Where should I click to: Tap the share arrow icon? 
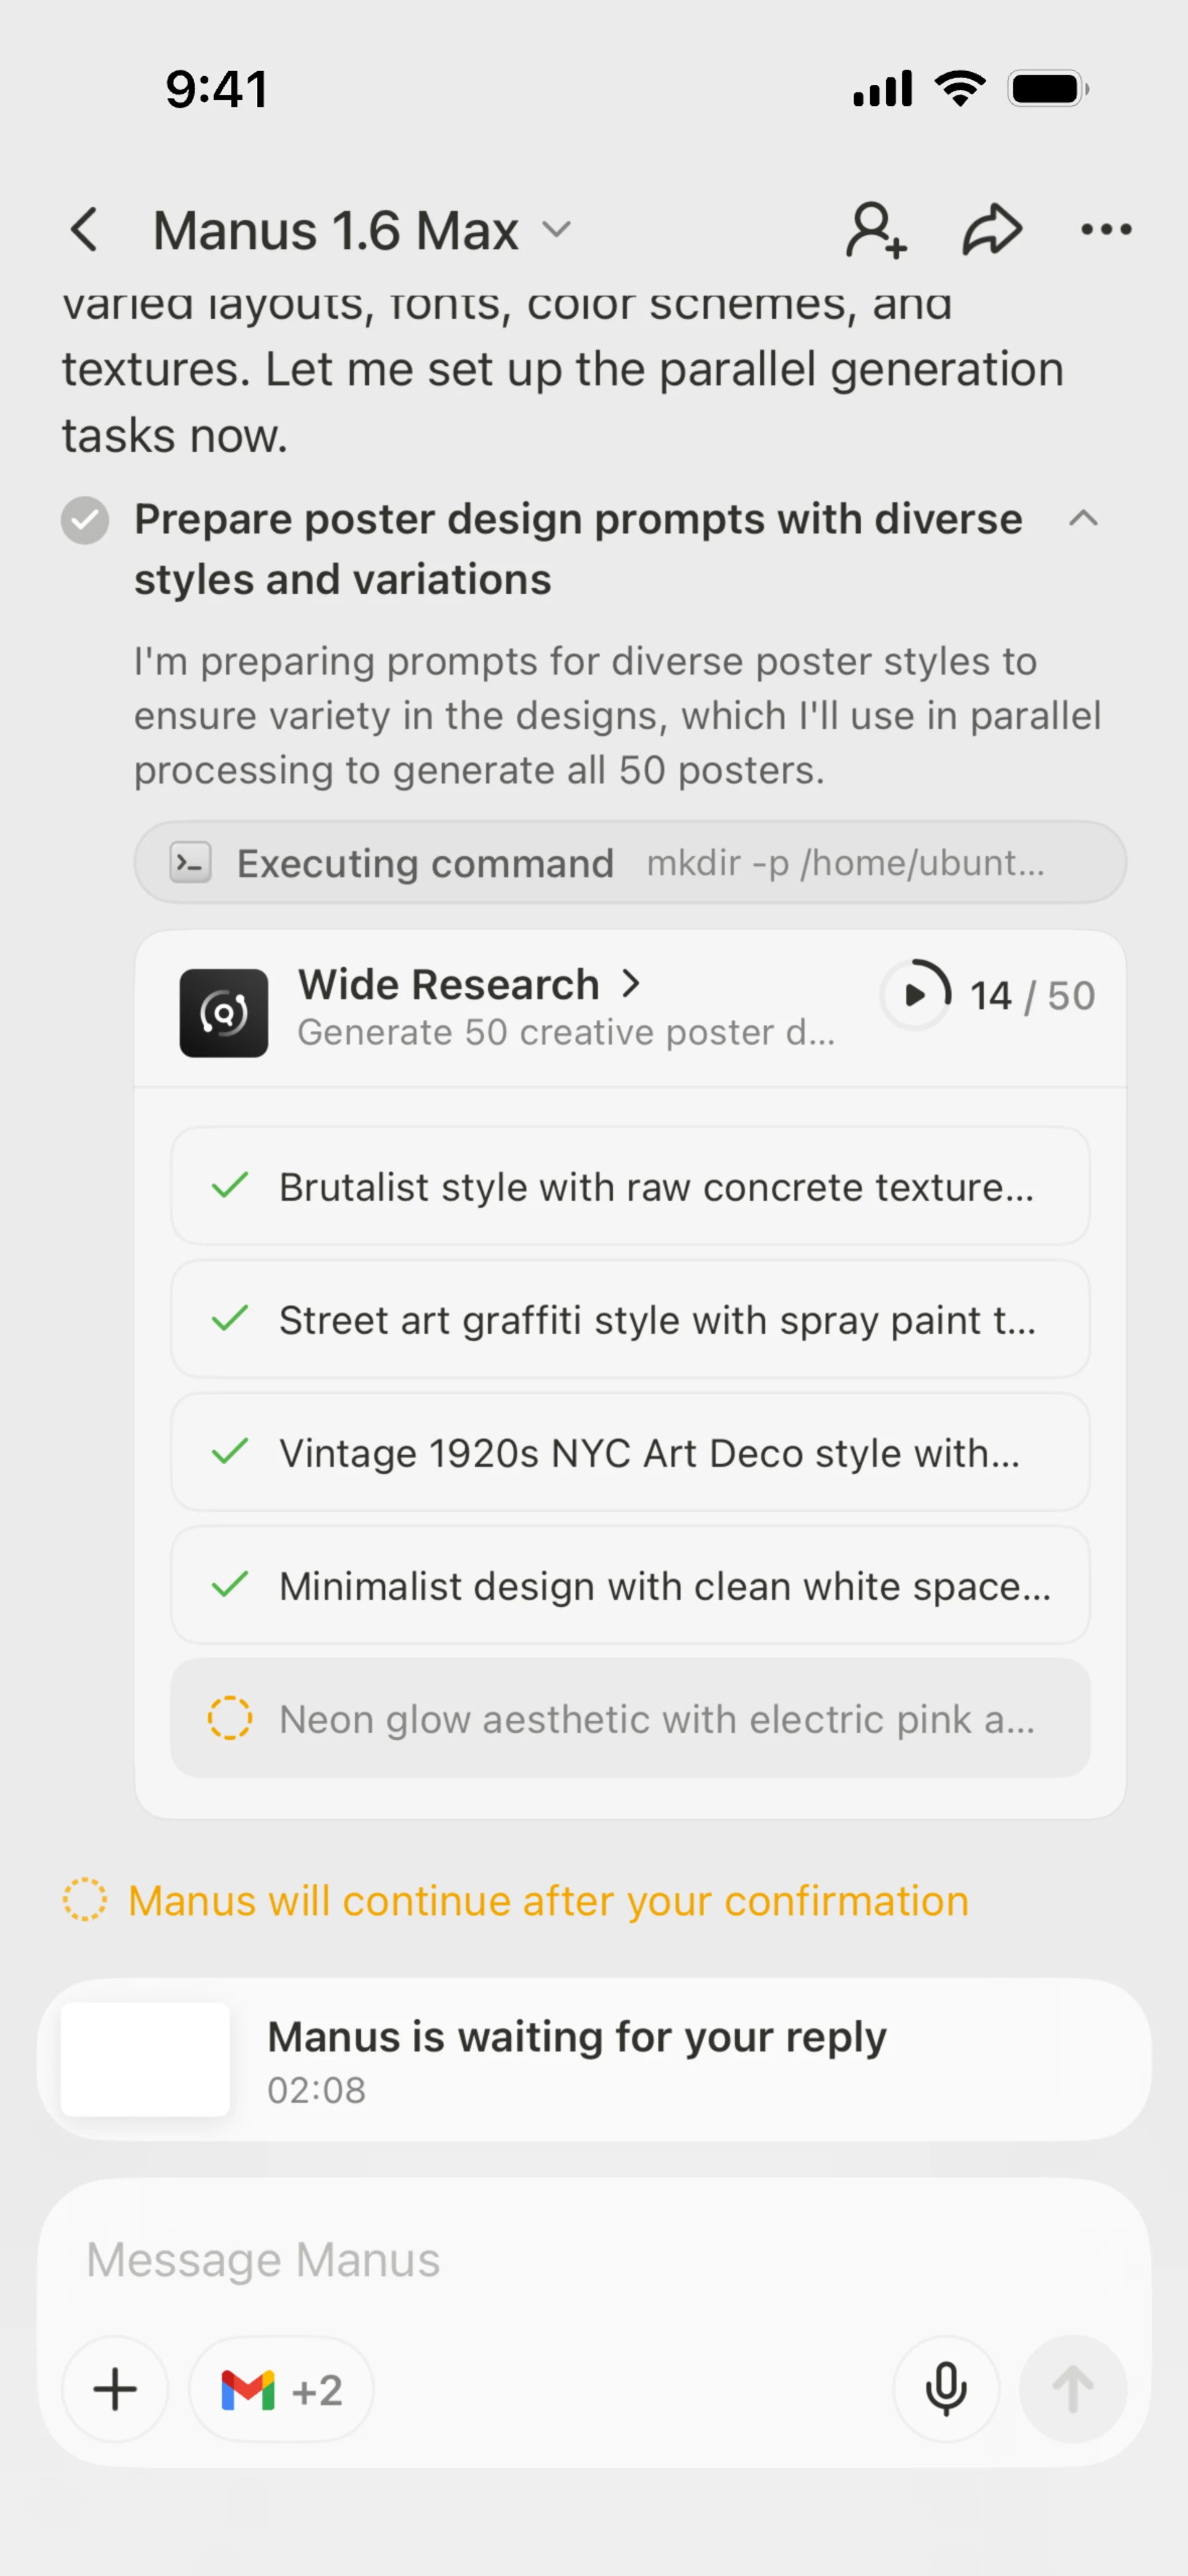[991, 230]
